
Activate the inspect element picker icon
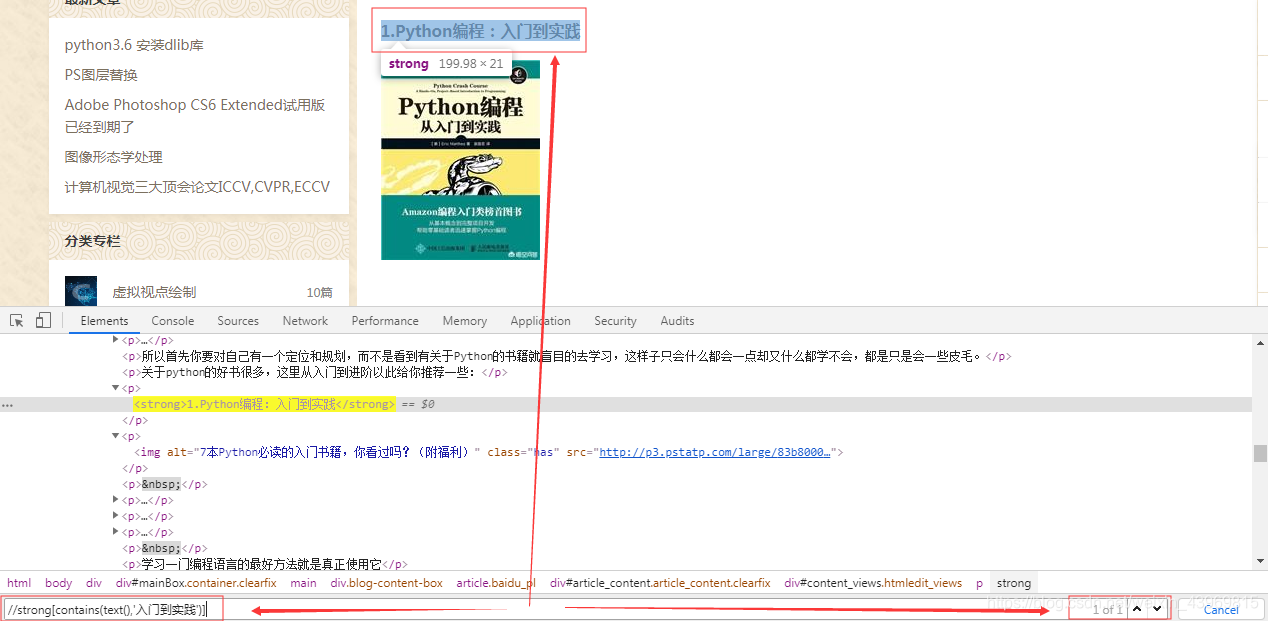tap(17, 321)
